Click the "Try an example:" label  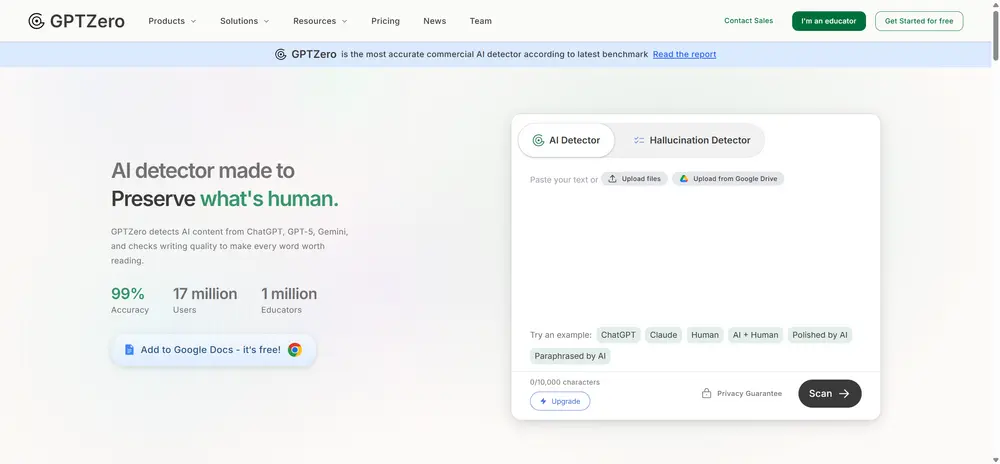tap(561, 335)
